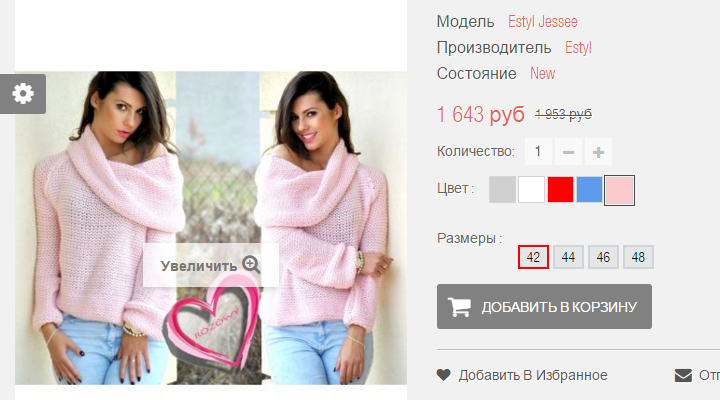720x400 pixels.
Task: Click the heart favorites icon
Action: click(x=444, y=375)
